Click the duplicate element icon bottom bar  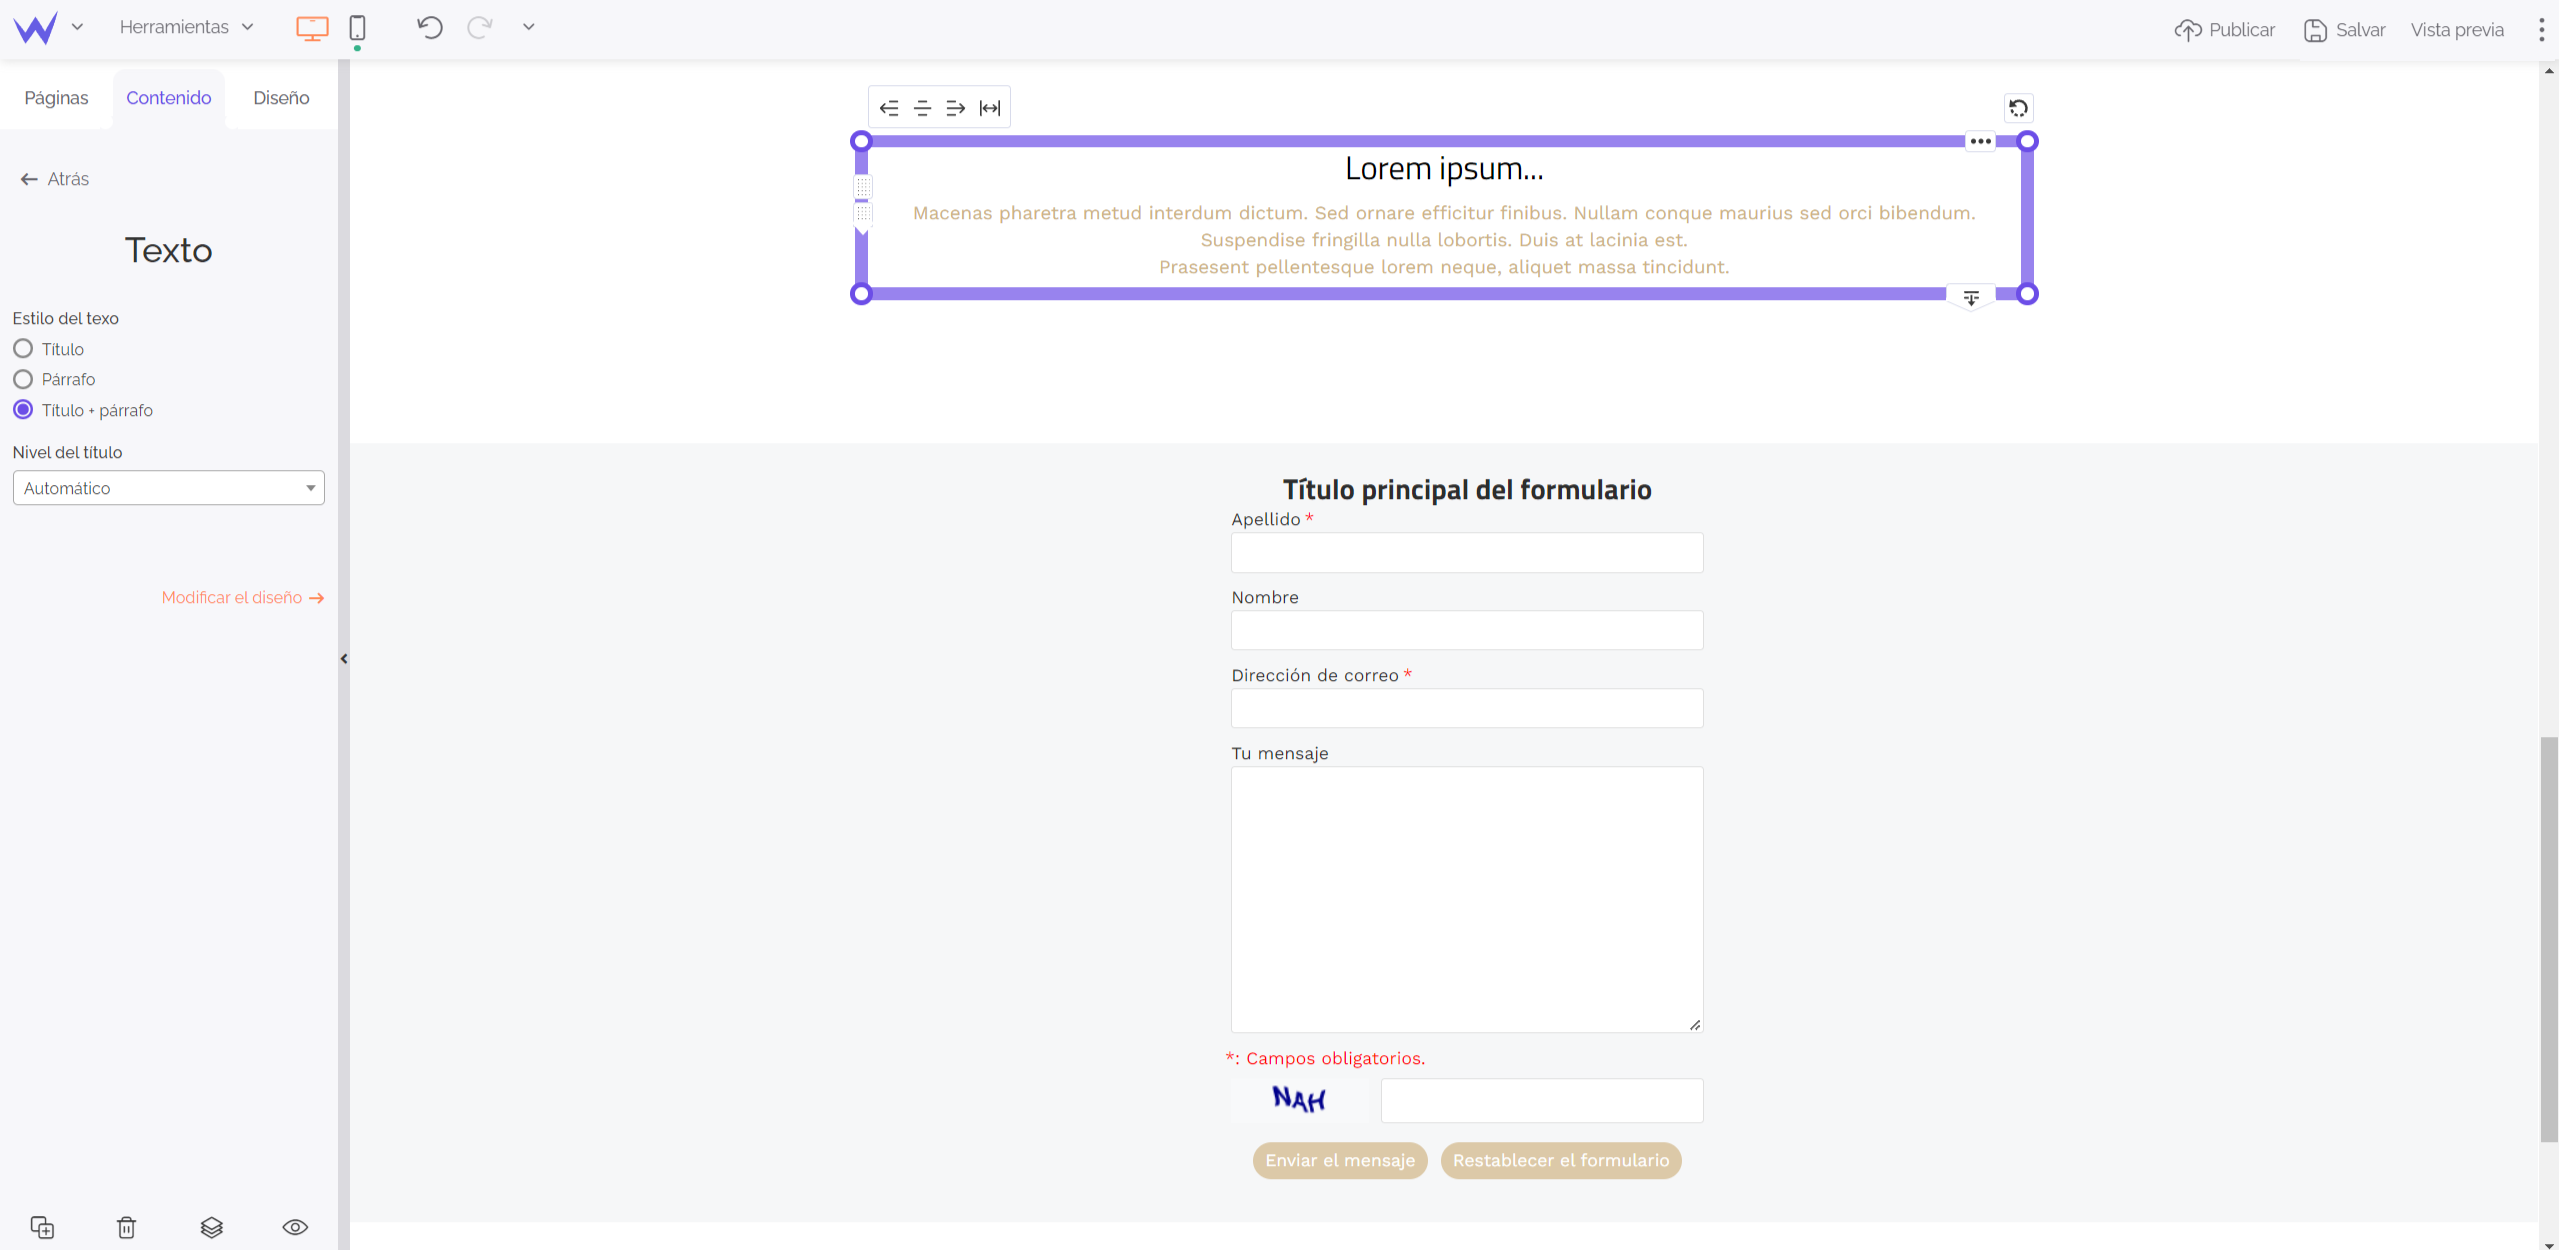click(42, 1226)
